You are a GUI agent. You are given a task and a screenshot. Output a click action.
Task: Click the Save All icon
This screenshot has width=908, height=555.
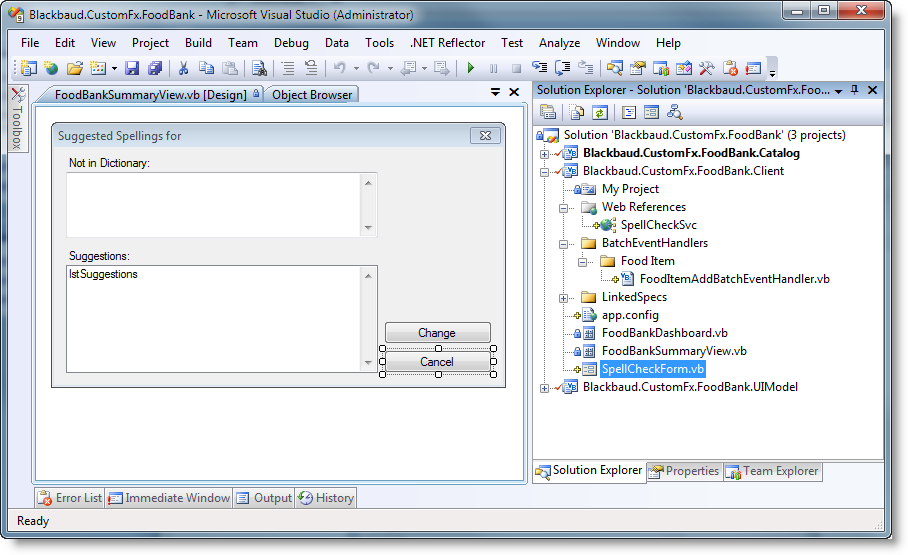pos(155,68)
